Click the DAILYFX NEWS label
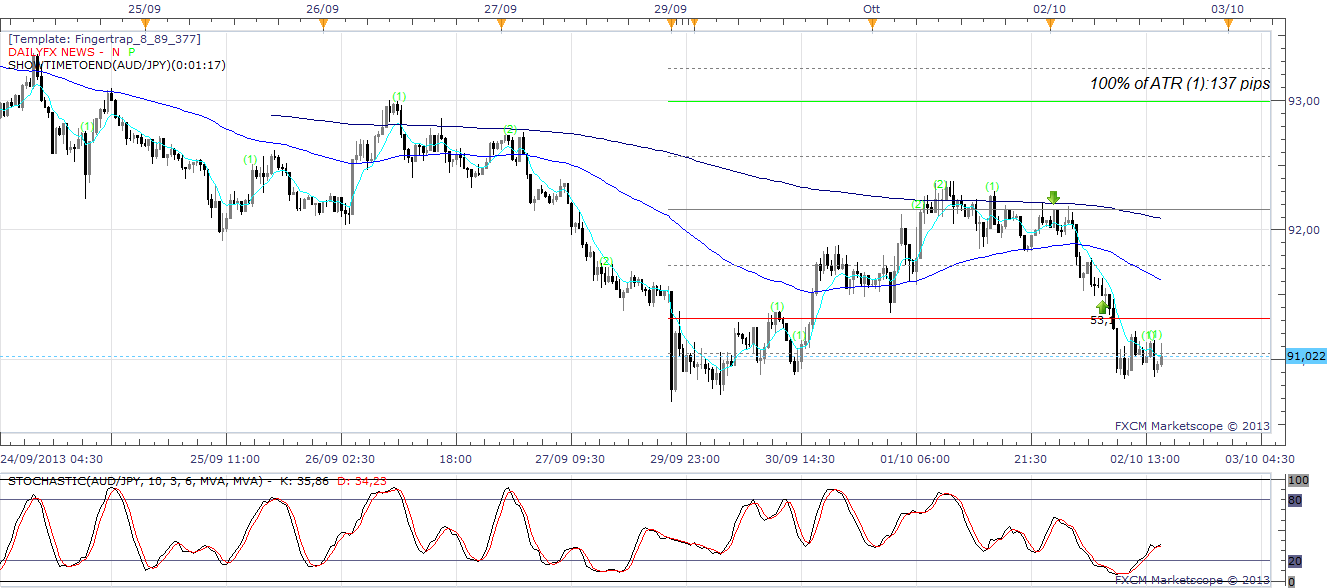The height and width of the screenshot is (588, 1343). coord(51,52)
